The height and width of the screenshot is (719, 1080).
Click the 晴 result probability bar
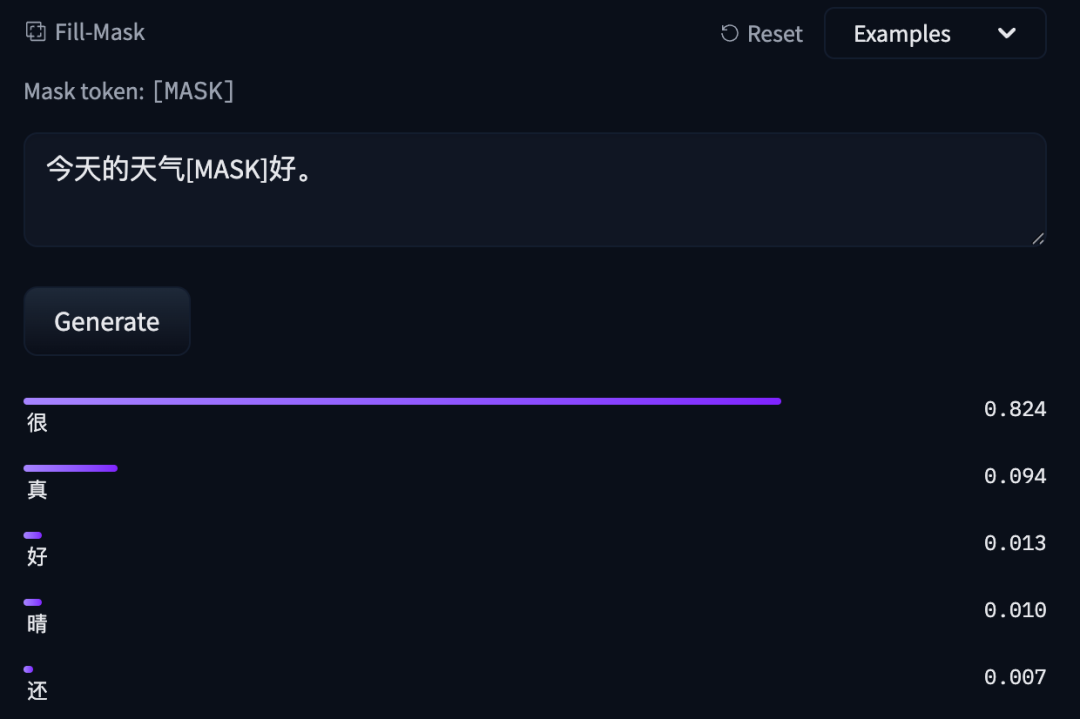click(x=33, y=602)
